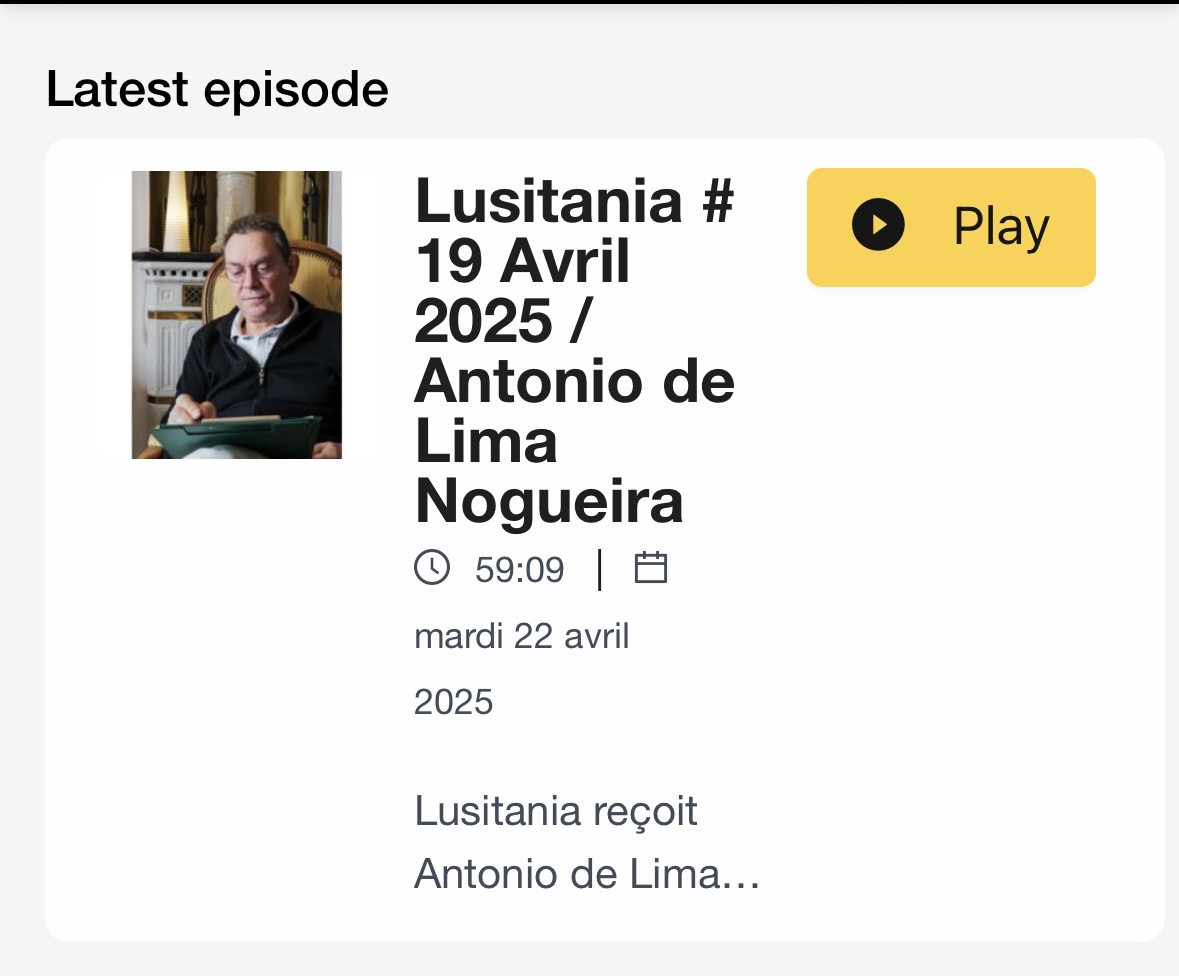Click empty space below the Play button
This screenshot has width=1179, height=976.
(950, 526)
